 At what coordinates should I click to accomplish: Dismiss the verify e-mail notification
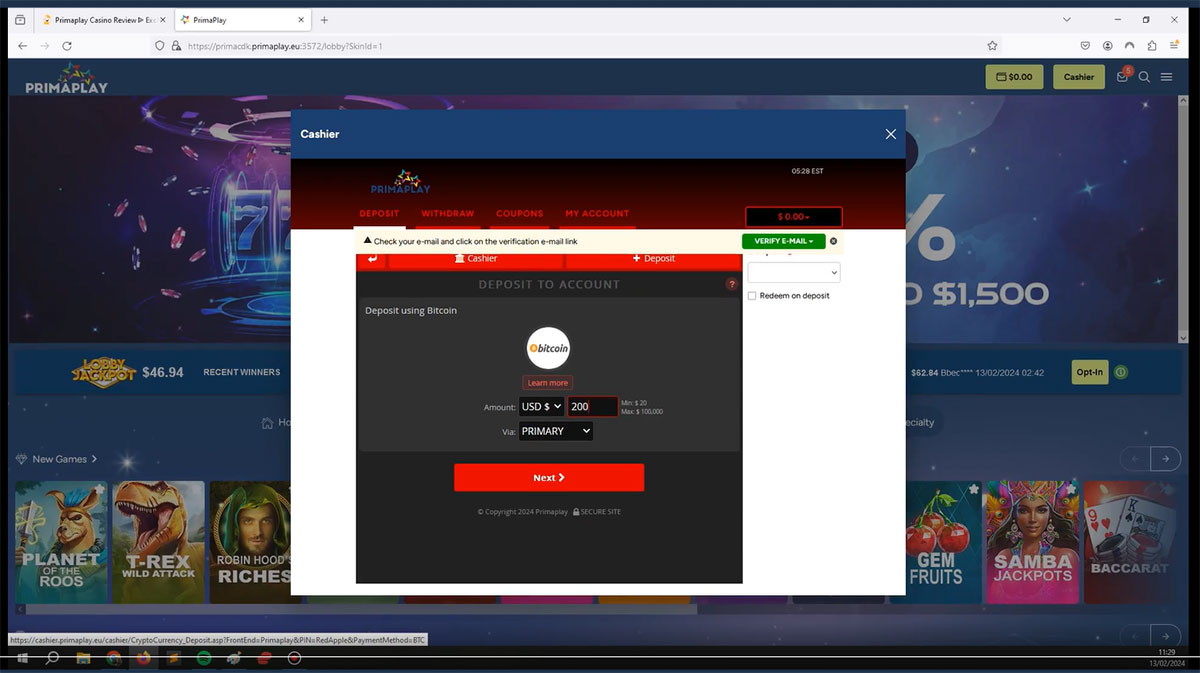(833, 241)
